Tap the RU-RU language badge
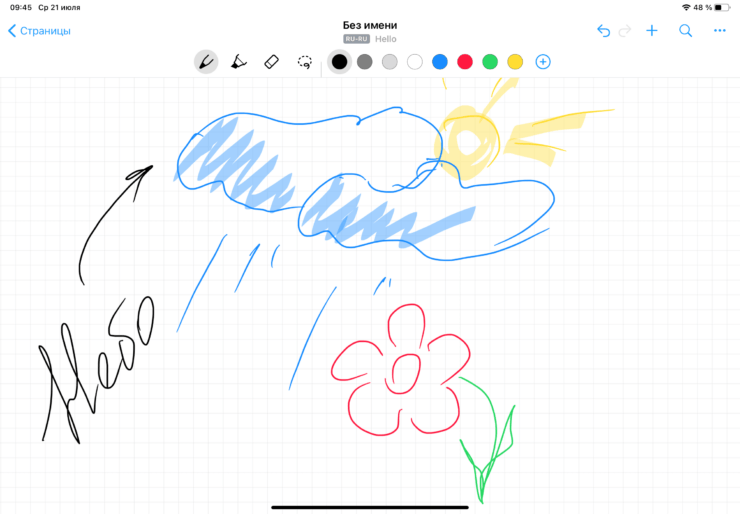This screenshot has width=740, height=514. [x=357, y=39]
